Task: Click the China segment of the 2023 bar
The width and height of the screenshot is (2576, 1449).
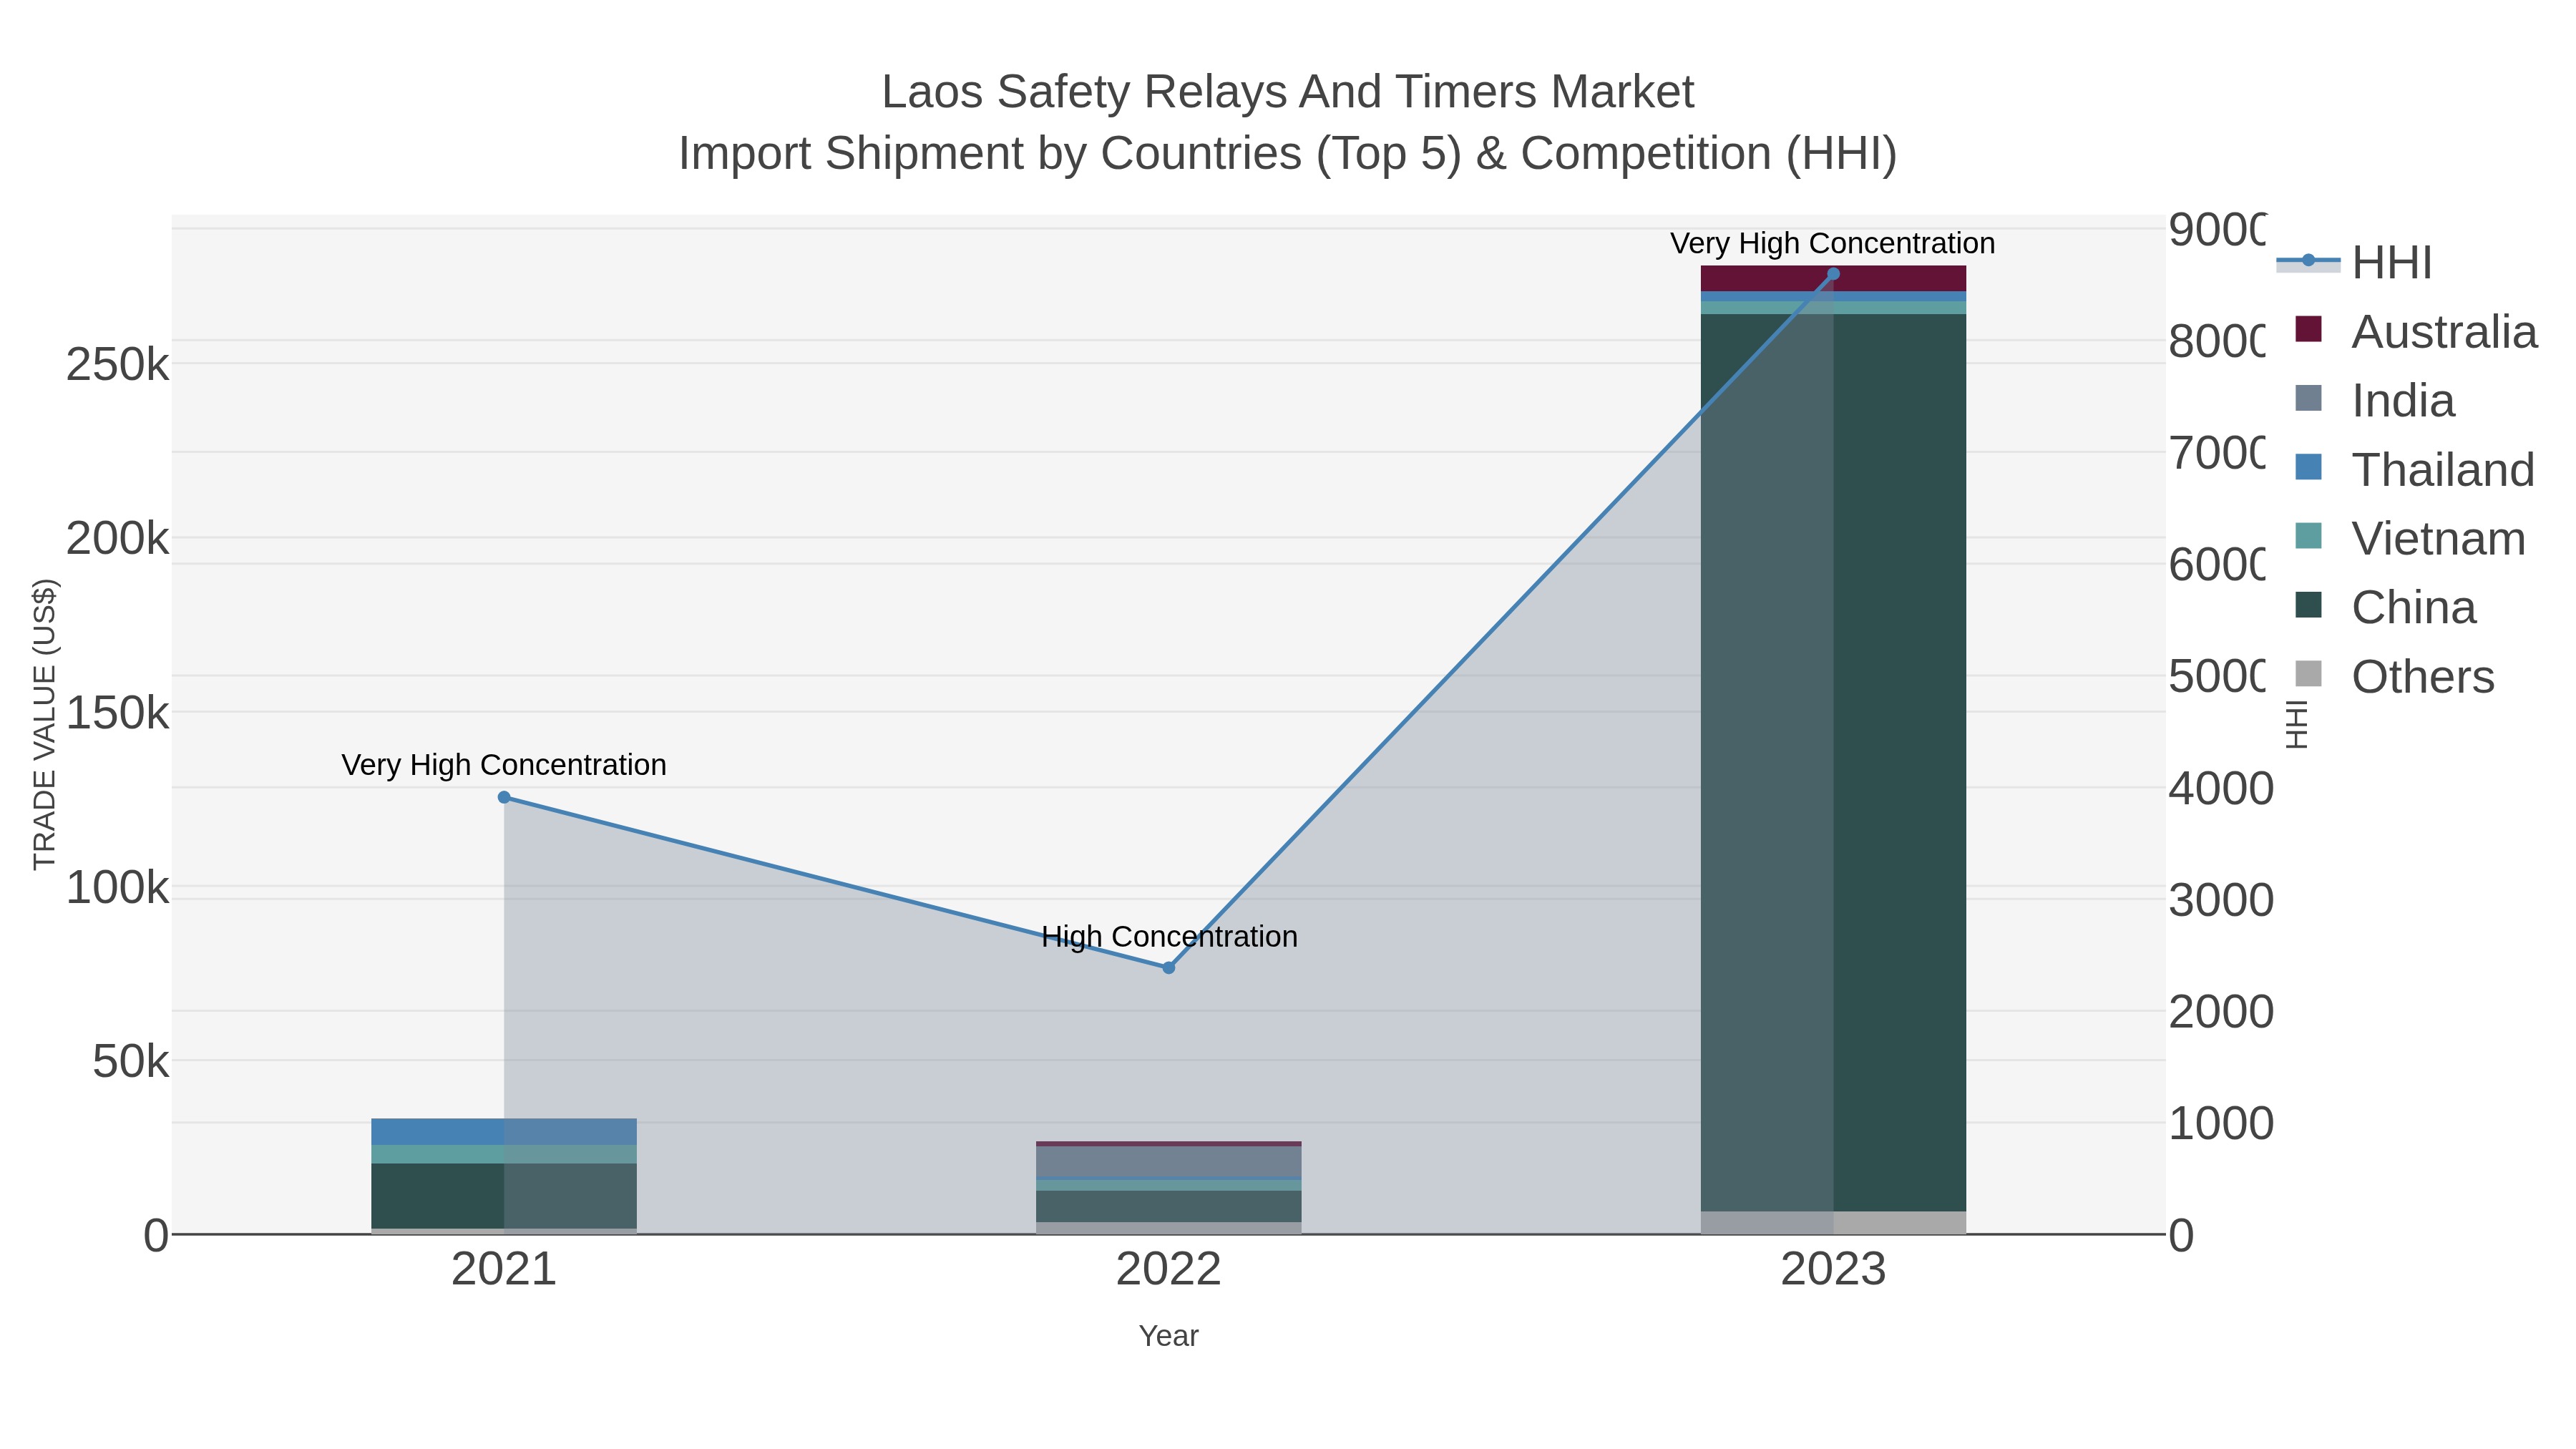Action: click(1833, 762)
